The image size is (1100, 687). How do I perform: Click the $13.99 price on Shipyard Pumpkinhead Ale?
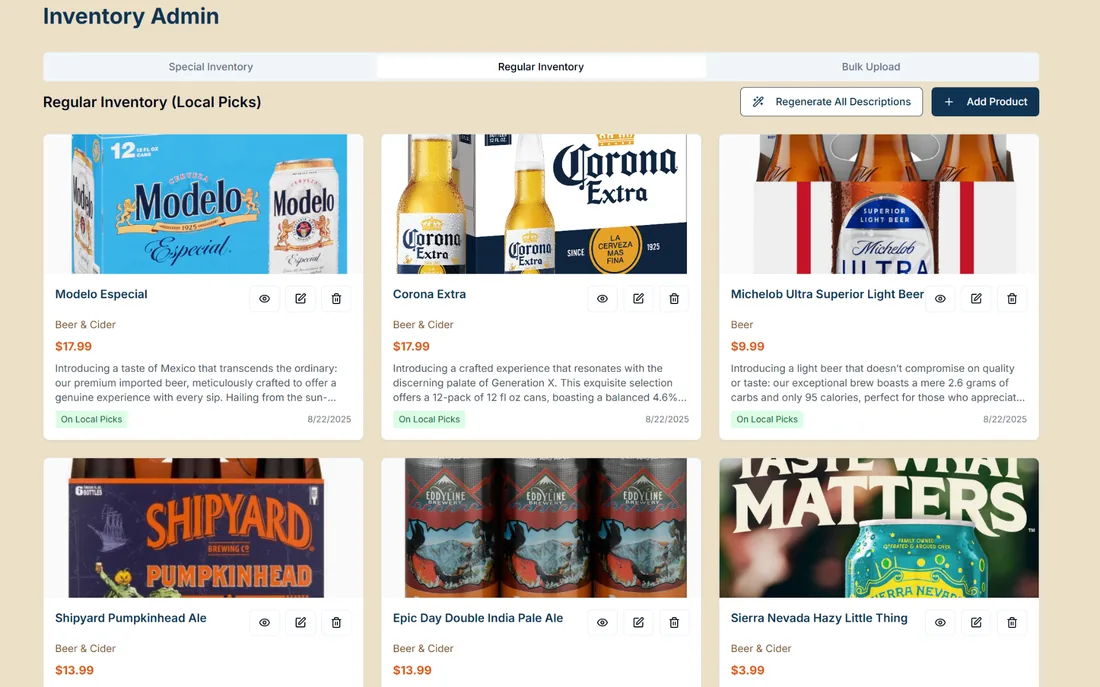tap(74, 670)
